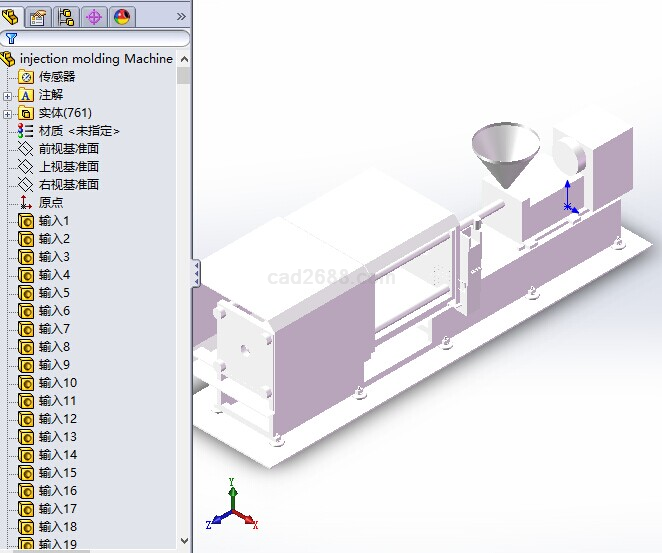This screenshot has width=662, height=553.
Task: Expand the 实体(761) solid bodies folder
Action: tap(8, 113)
